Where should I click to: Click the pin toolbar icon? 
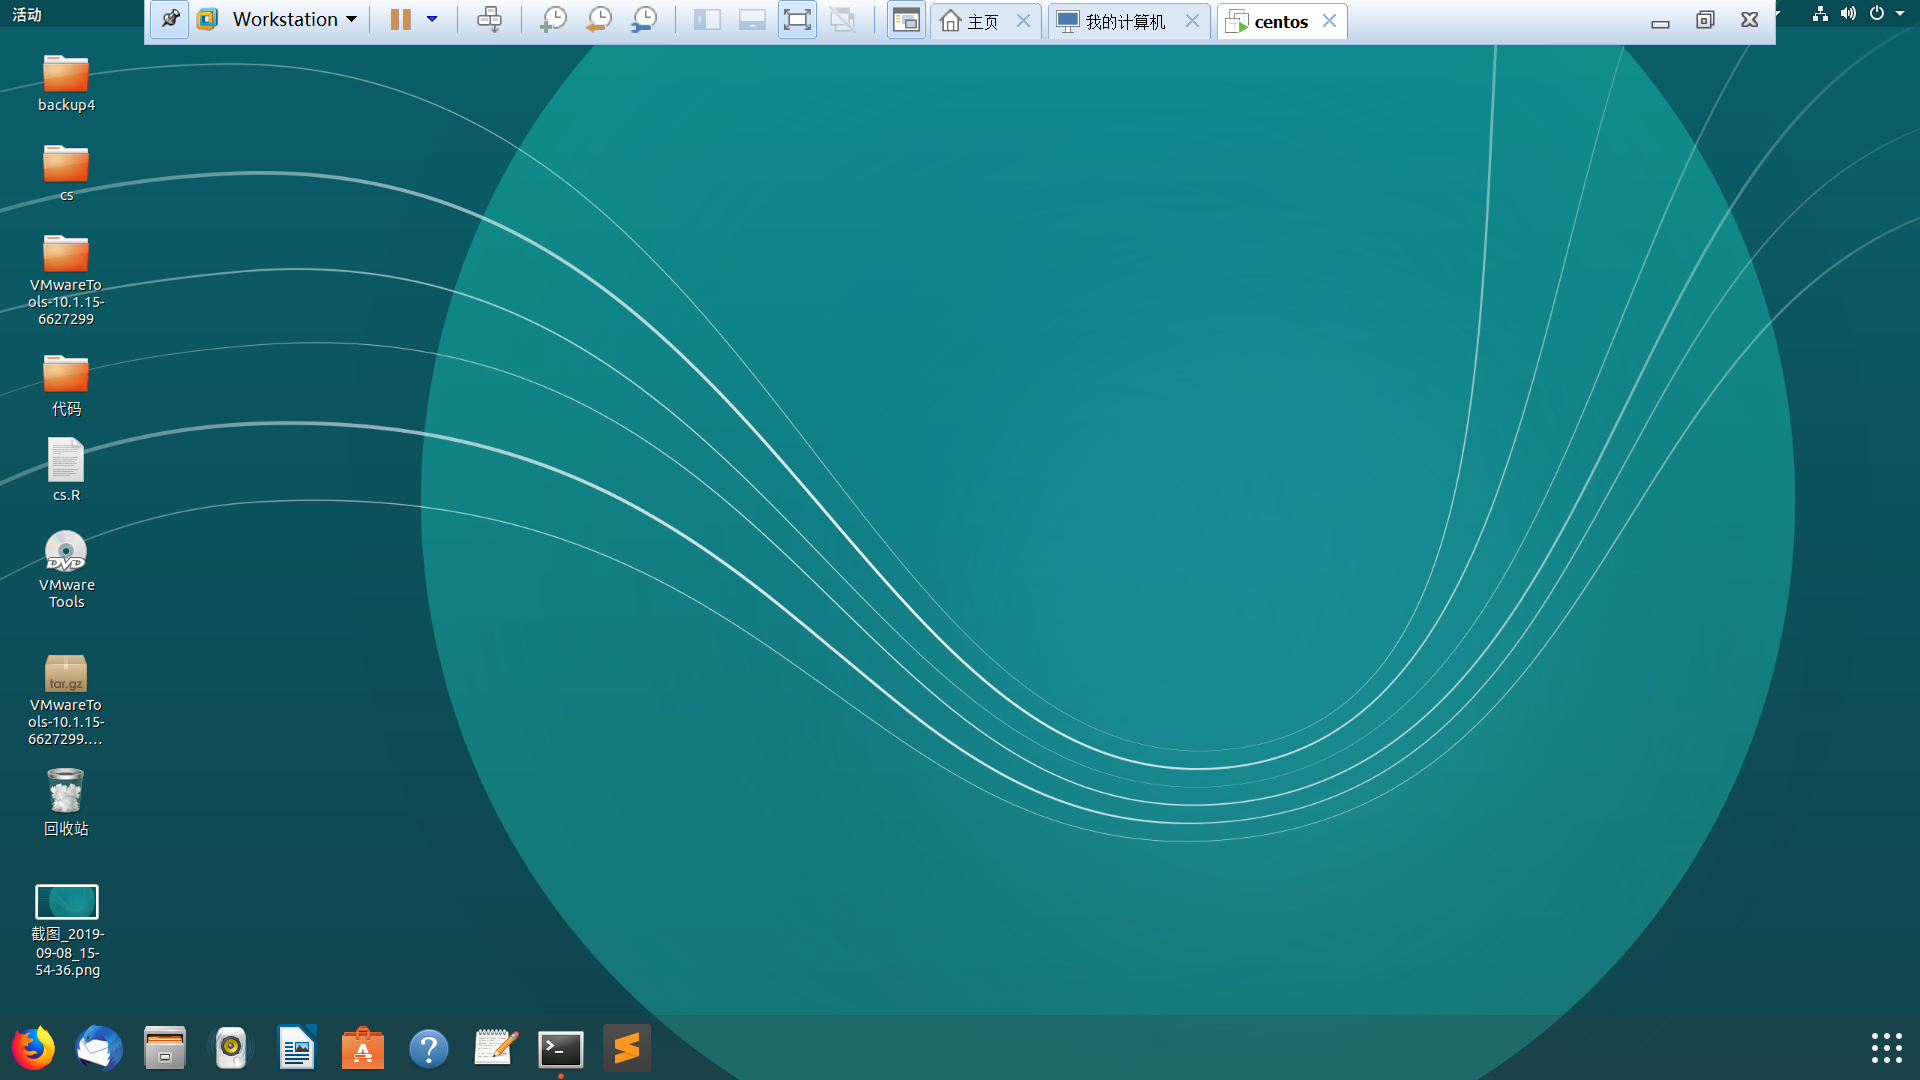click(170, 19)
